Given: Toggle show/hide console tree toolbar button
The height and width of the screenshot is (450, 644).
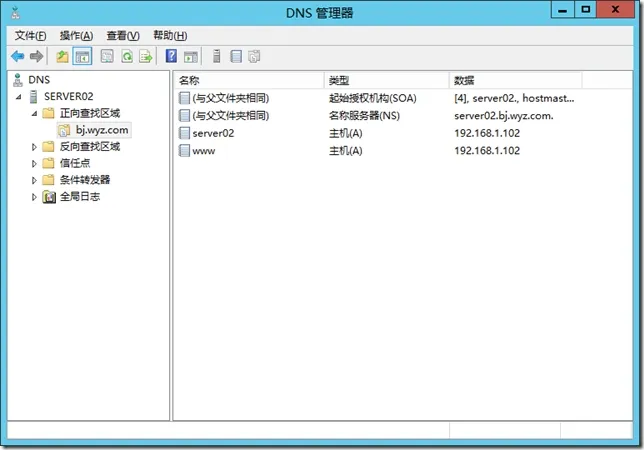Looking at the screenshot, I should tap(82, 56).
